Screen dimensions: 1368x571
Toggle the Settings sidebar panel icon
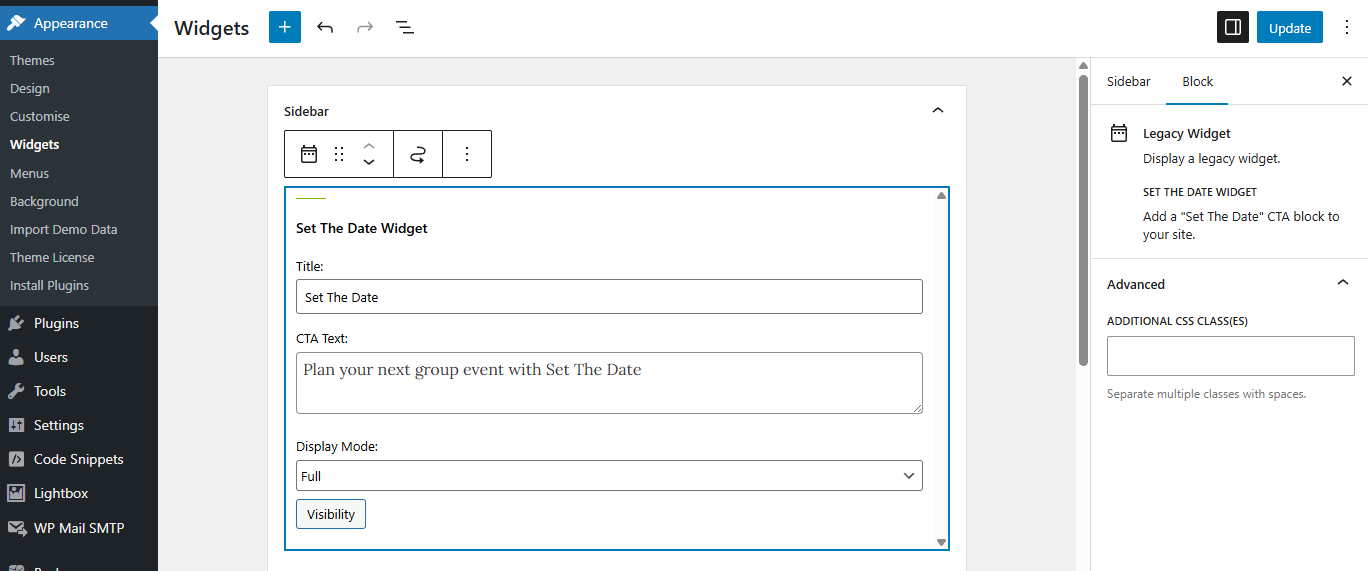(x=1233, y=27)
